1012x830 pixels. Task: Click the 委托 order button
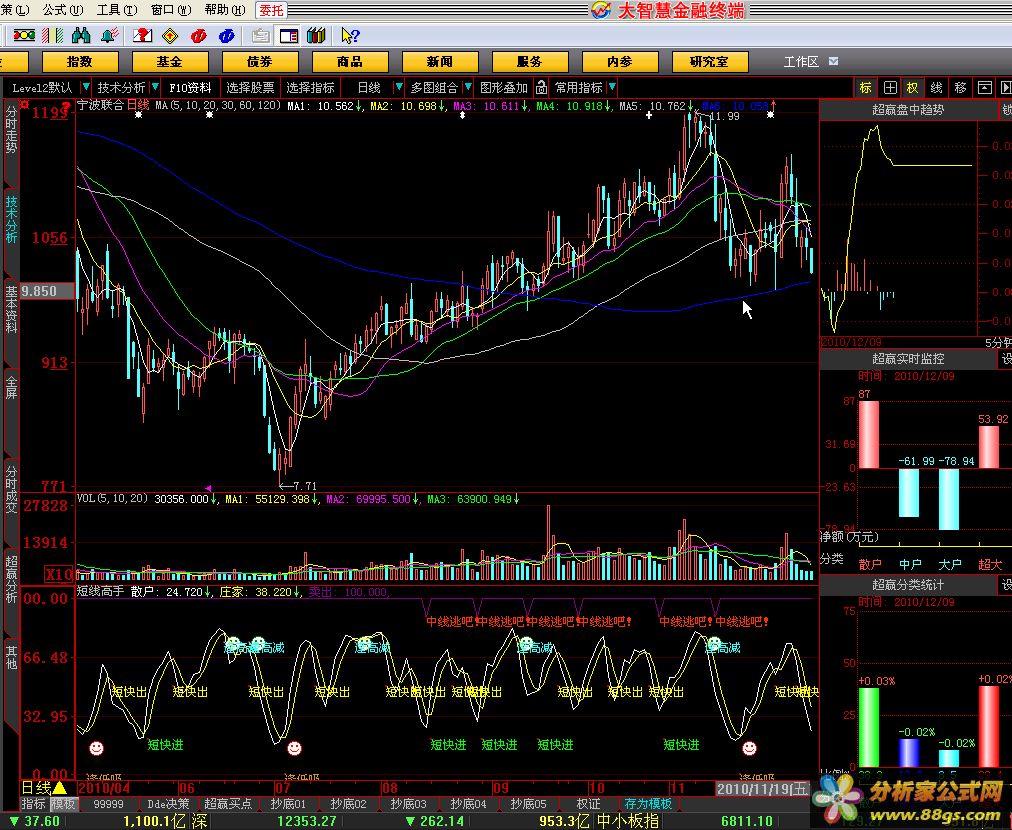pyautogui.click(x=272, y=10)
